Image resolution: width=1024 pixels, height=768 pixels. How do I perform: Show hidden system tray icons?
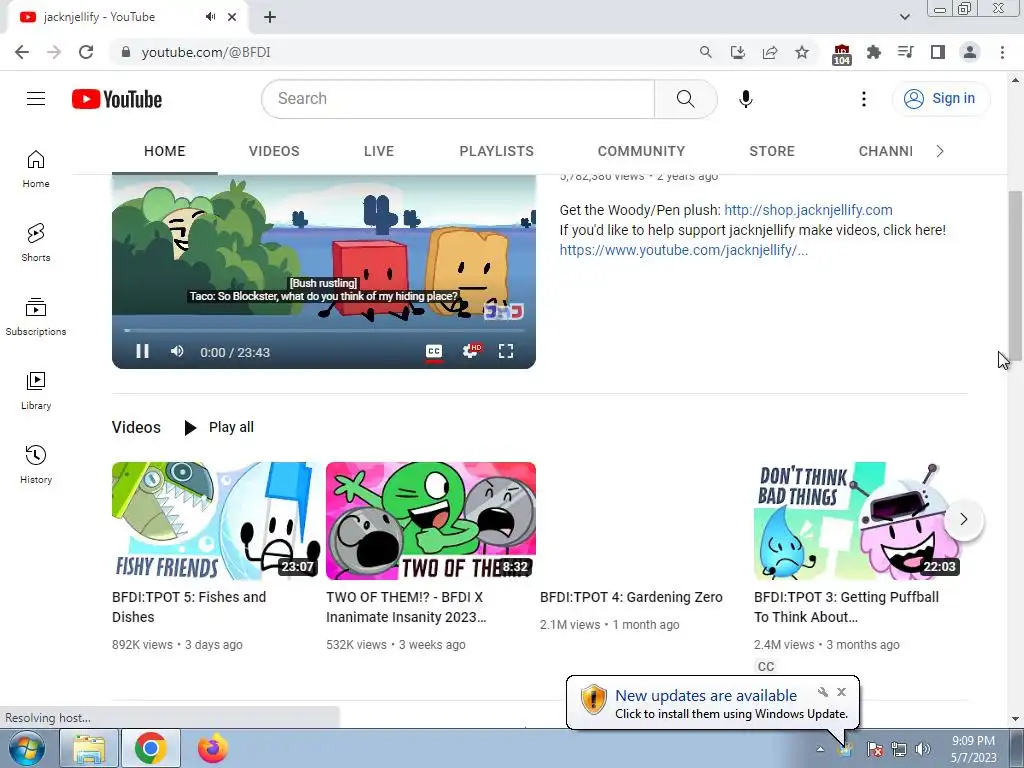(820, 749)
